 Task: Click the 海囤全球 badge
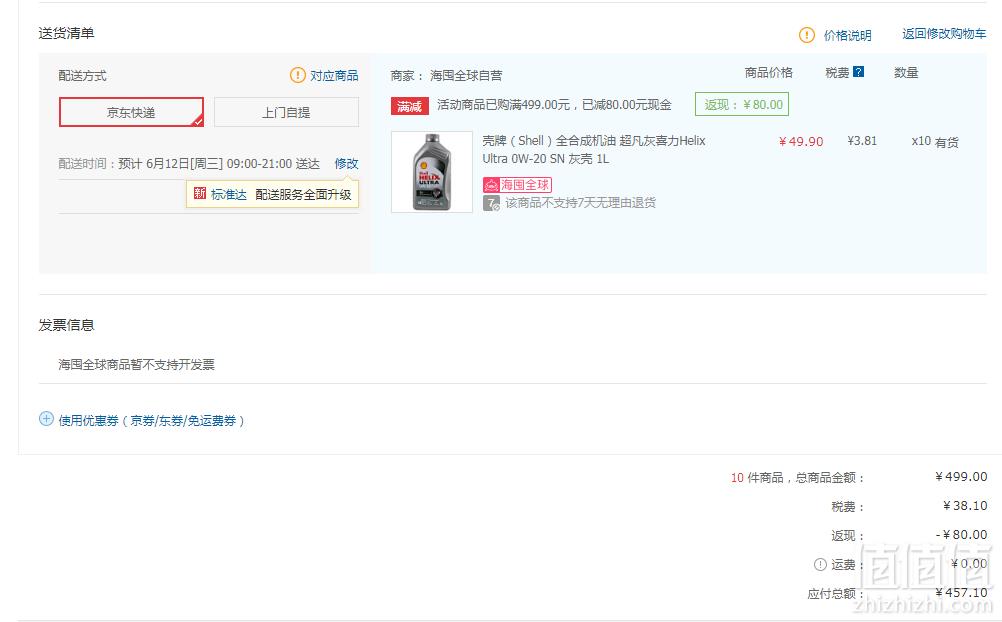[x=518, y=185]
